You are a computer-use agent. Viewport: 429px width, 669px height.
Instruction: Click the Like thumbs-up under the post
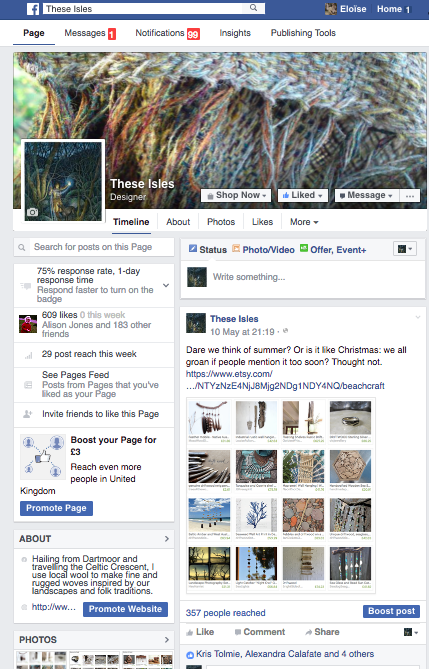point(190,633)
